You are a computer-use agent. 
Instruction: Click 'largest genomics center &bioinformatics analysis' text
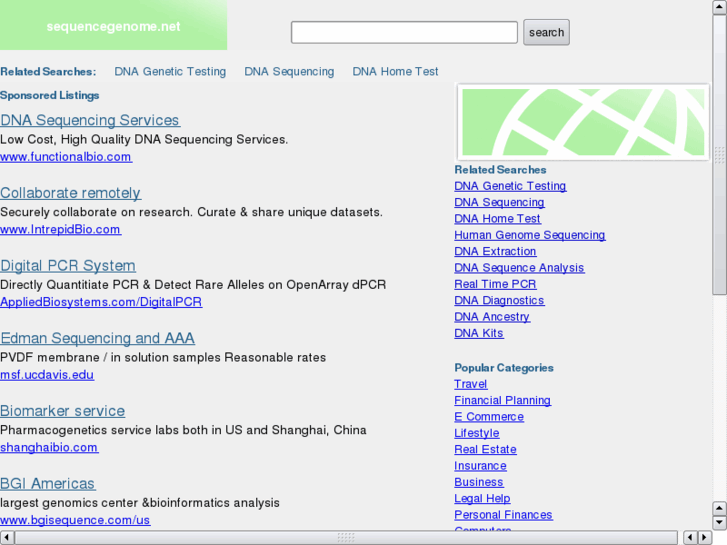[x=140, y=503]
